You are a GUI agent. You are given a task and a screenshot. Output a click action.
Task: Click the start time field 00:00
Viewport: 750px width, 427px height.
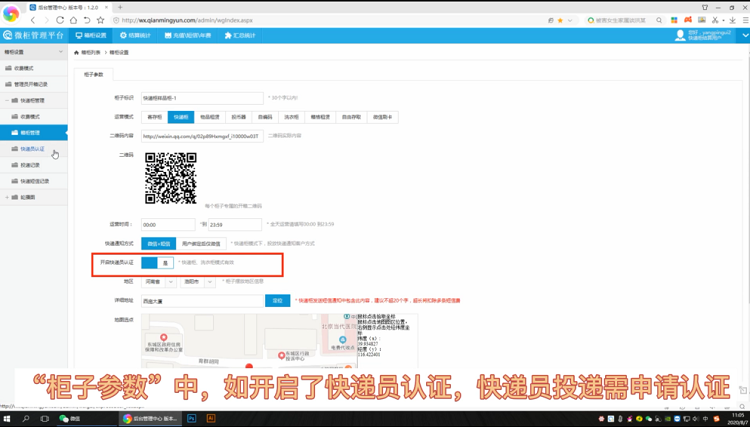[x=167, y=225]
